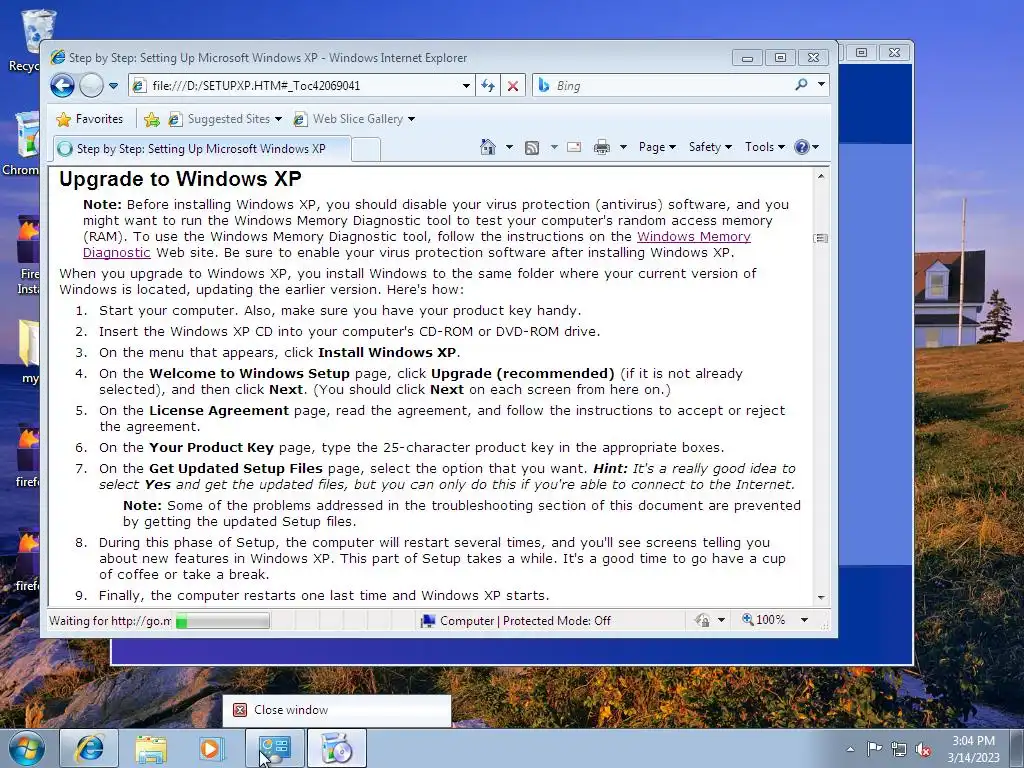Select the Step by Step Setting Up tab

[200, 149]
